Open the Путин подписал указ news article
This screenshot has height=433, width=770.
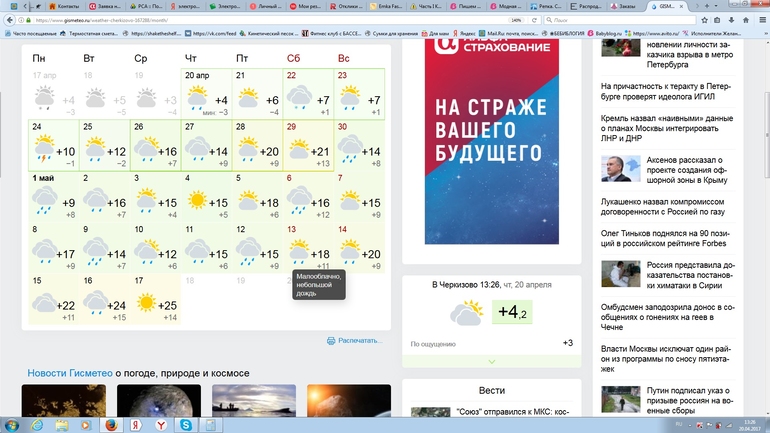[x=689, y=403]
